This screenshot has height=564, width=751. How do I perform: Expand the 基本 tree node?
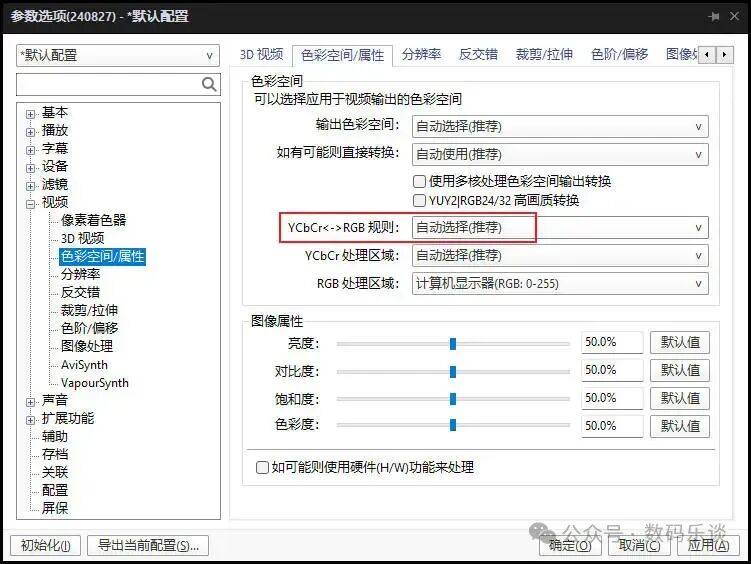tap(31, 114)
